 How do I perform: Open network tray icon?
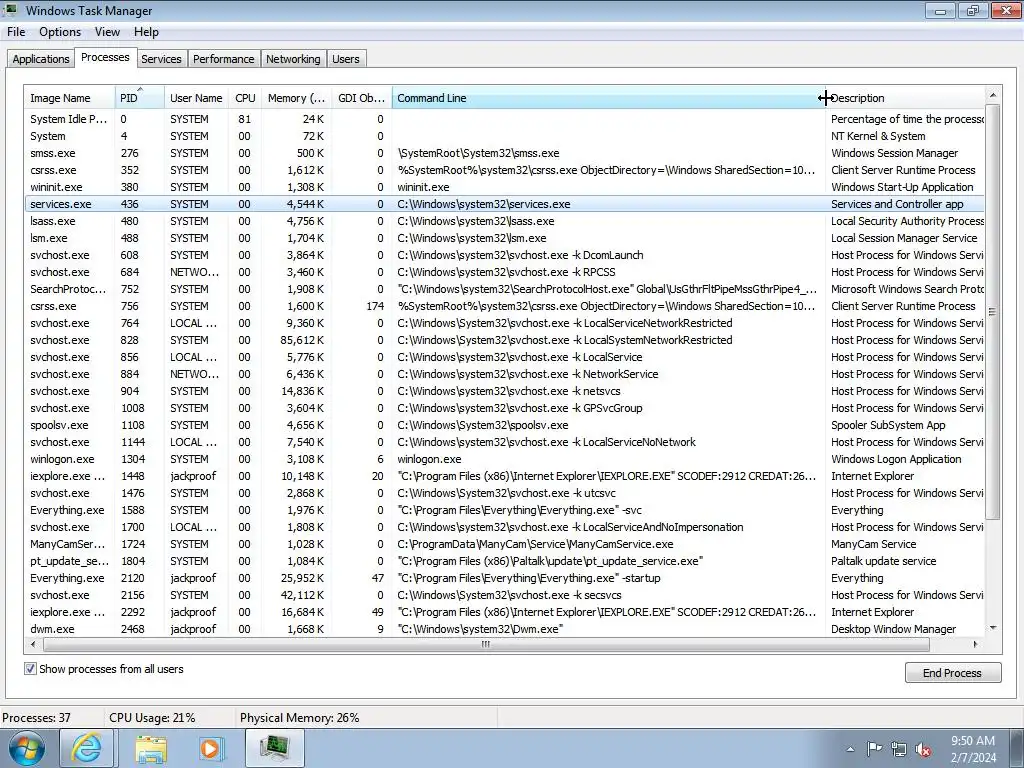pyautogui.click(x=899, y=749)
